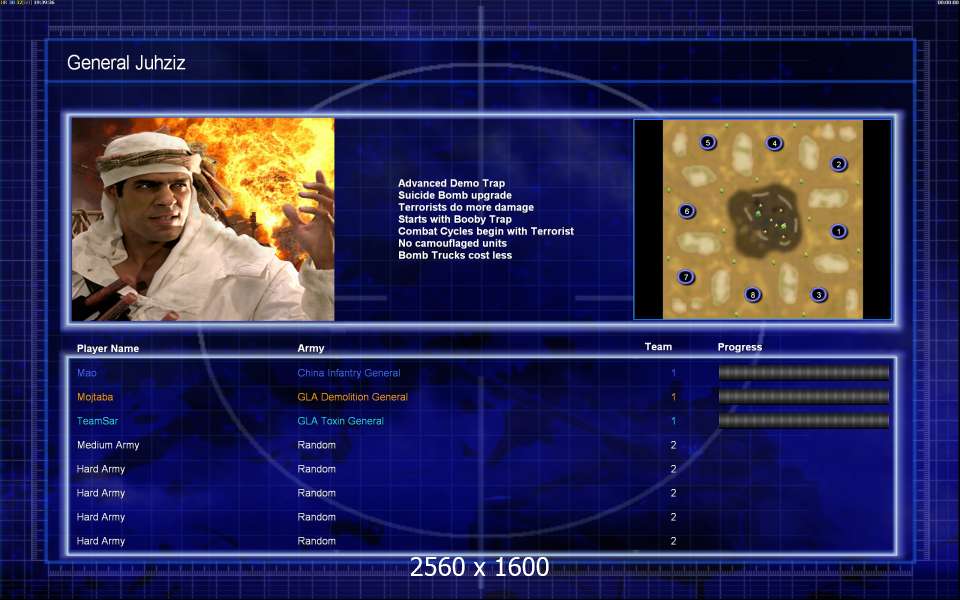The image size is (960, 600).
Task: Click the Army column header
Action: (x=311, y=348)
